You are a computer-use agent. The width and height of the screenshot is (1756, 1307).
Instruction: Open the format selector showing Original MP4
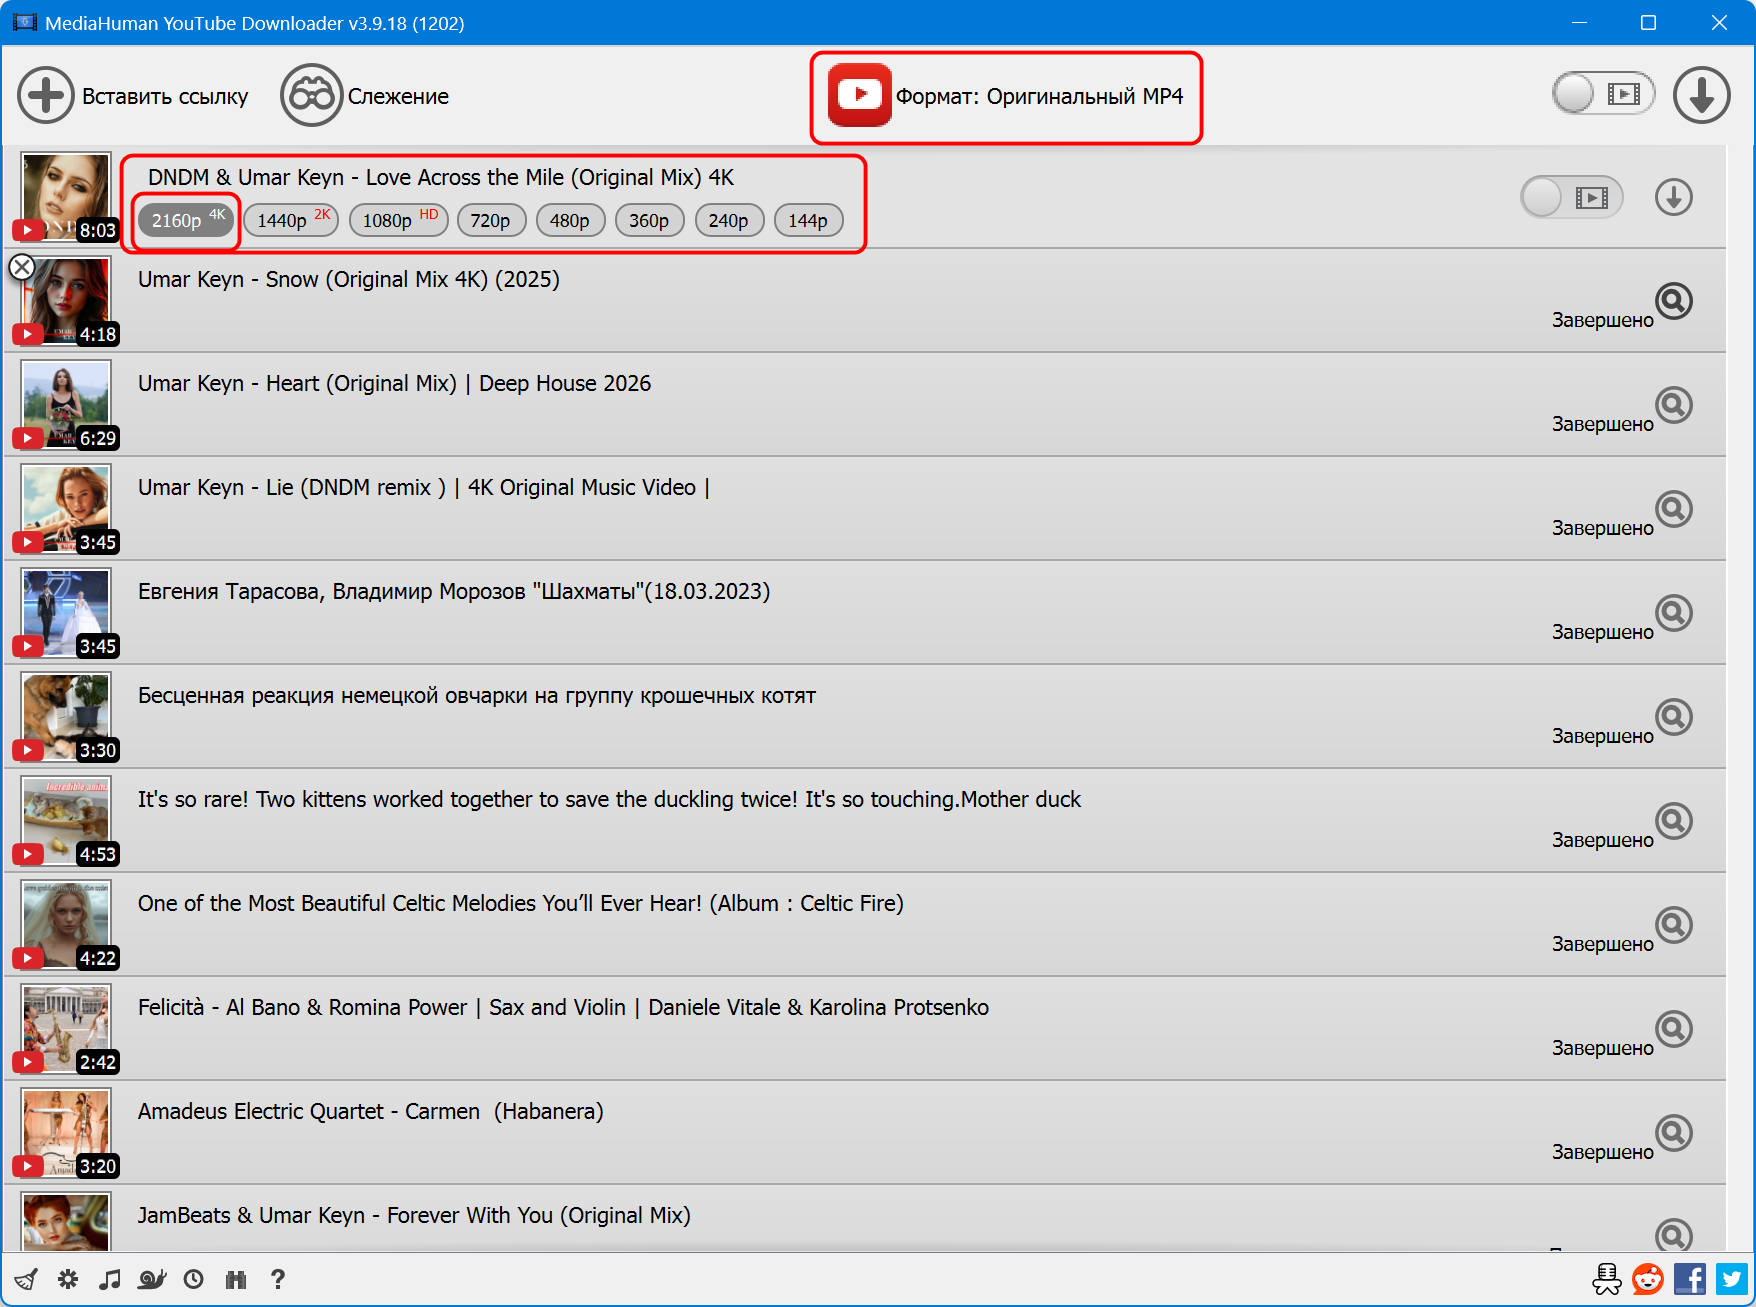(1006, 96)
